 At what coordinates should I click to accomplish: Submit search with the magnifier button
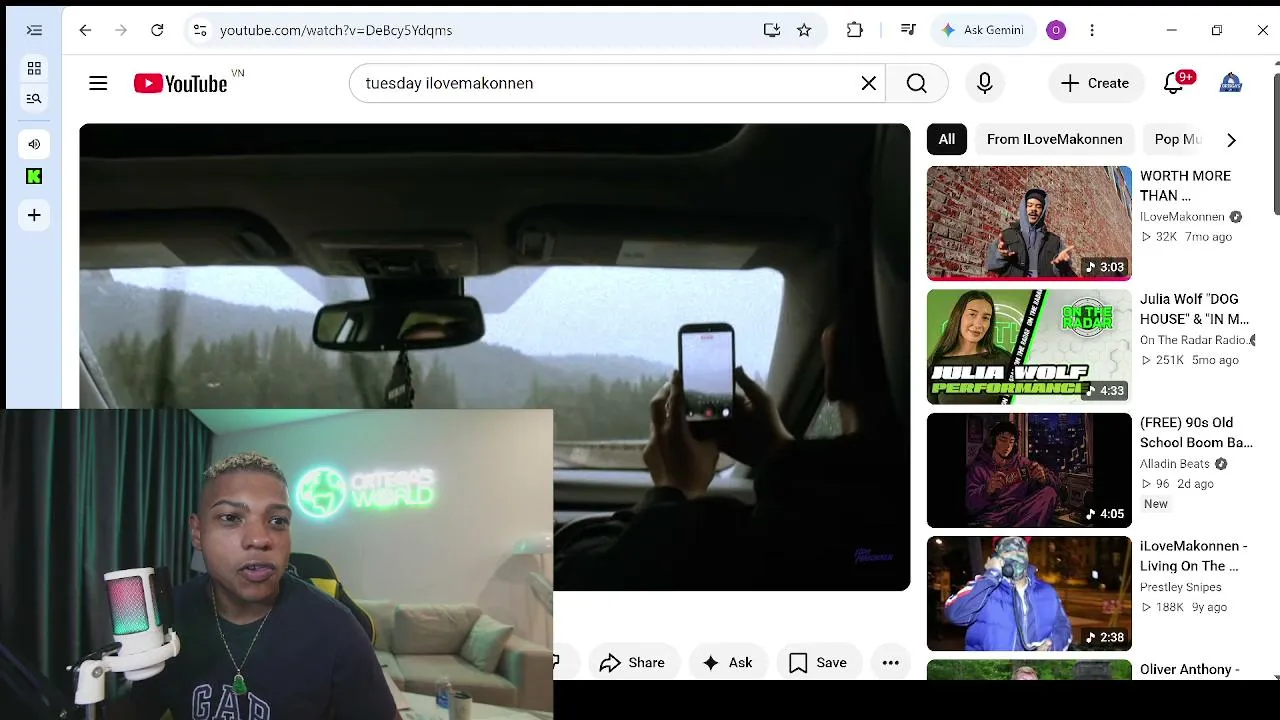click(917, 83)
